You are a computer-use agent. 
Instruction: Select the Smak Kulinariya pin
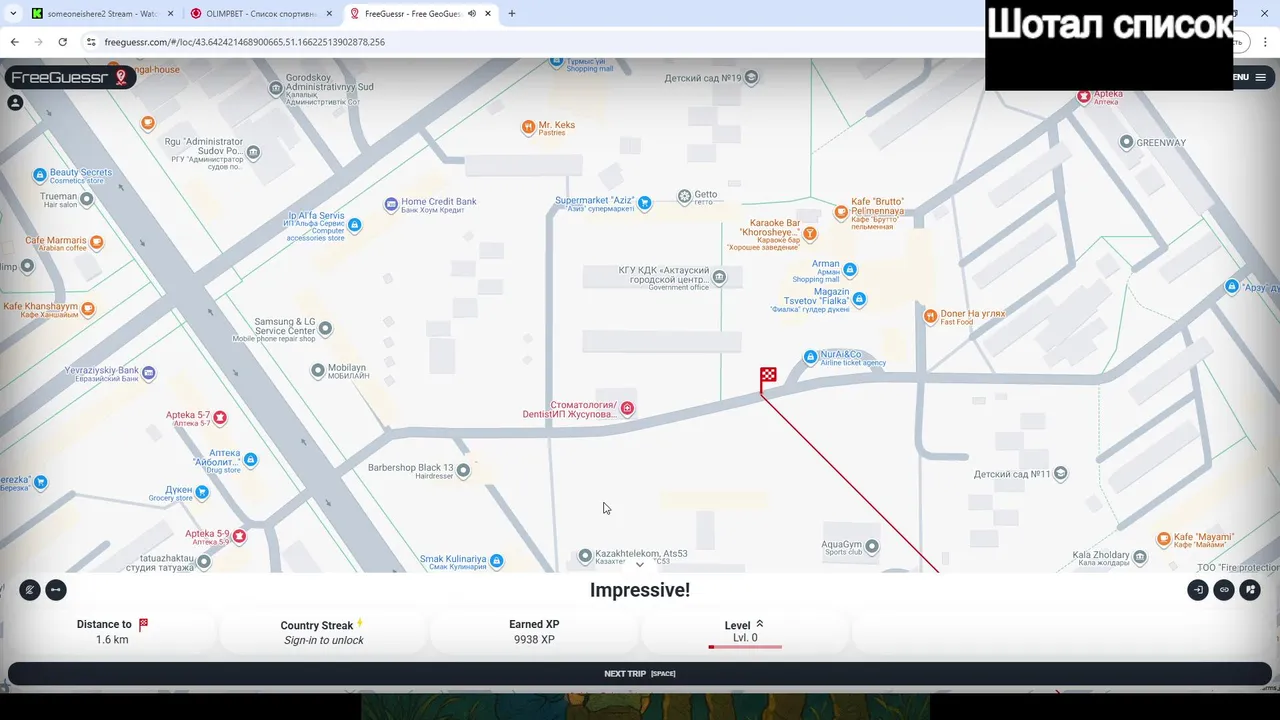(497, 561)
